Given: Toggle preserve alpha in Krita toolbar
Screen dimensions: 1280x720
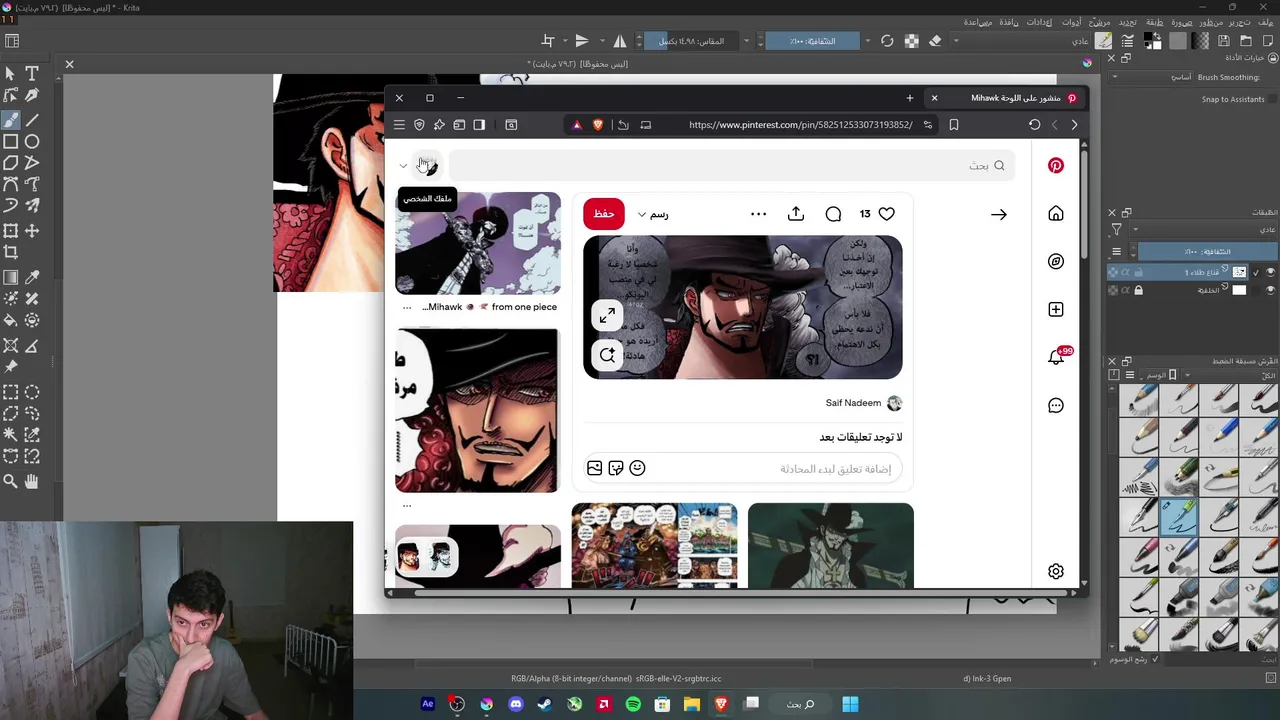Looking at the screenshot, I should click(x=911, y=41).
